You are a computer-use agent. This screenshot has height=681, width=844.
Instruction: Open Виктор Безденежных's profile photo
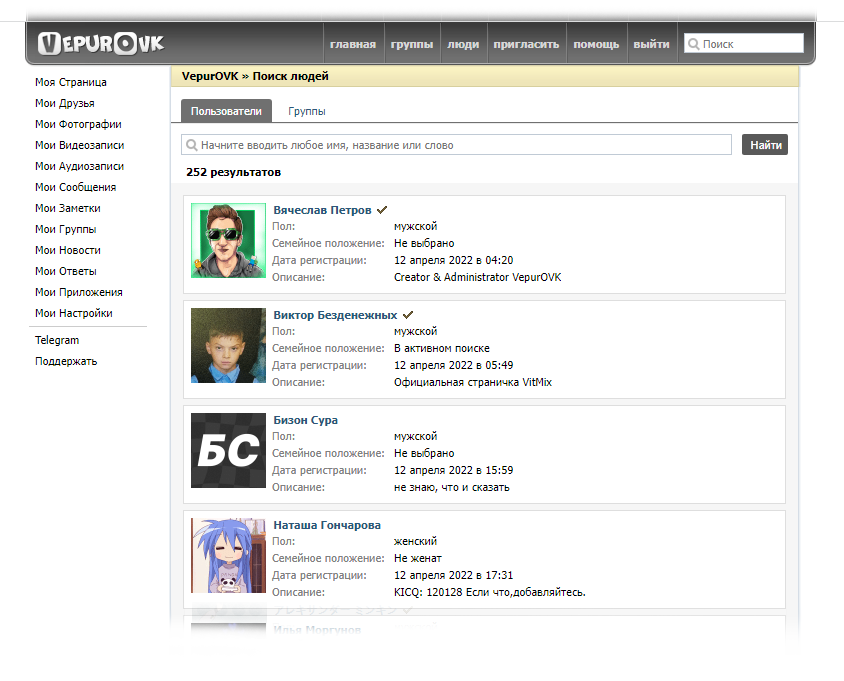click(x=228, y=345)
